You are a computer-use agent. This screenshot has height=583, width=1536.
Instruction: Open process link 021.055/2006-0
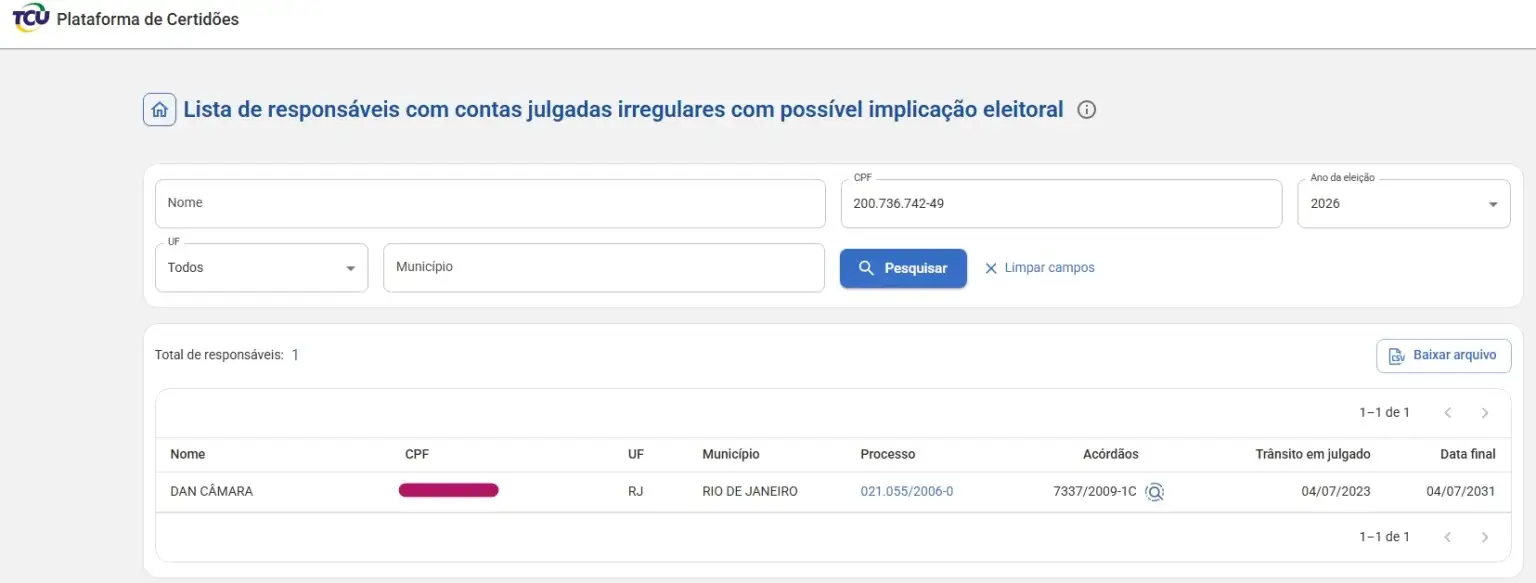point(907,492)
